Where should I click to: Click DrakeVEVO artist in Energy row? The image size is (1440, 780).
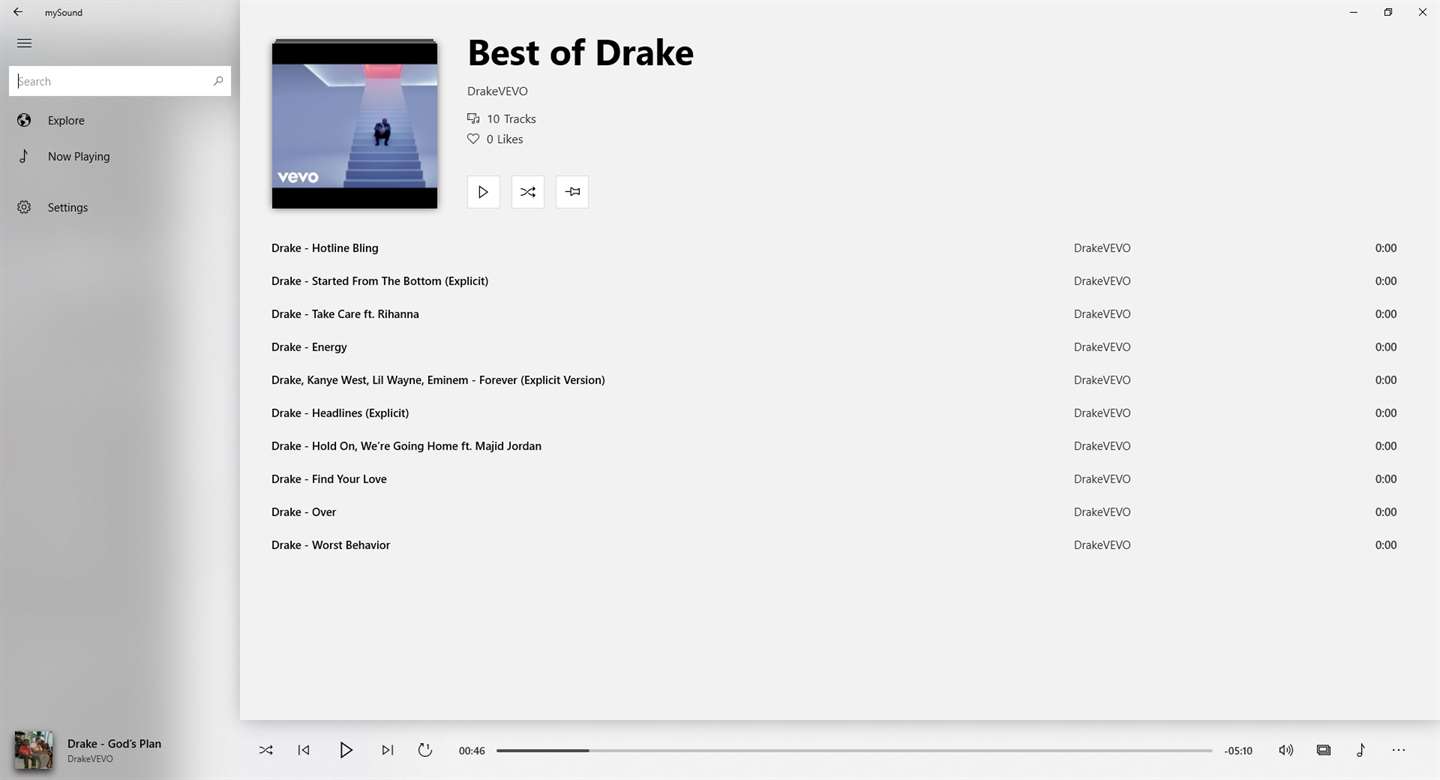(x=1102, y=347)
